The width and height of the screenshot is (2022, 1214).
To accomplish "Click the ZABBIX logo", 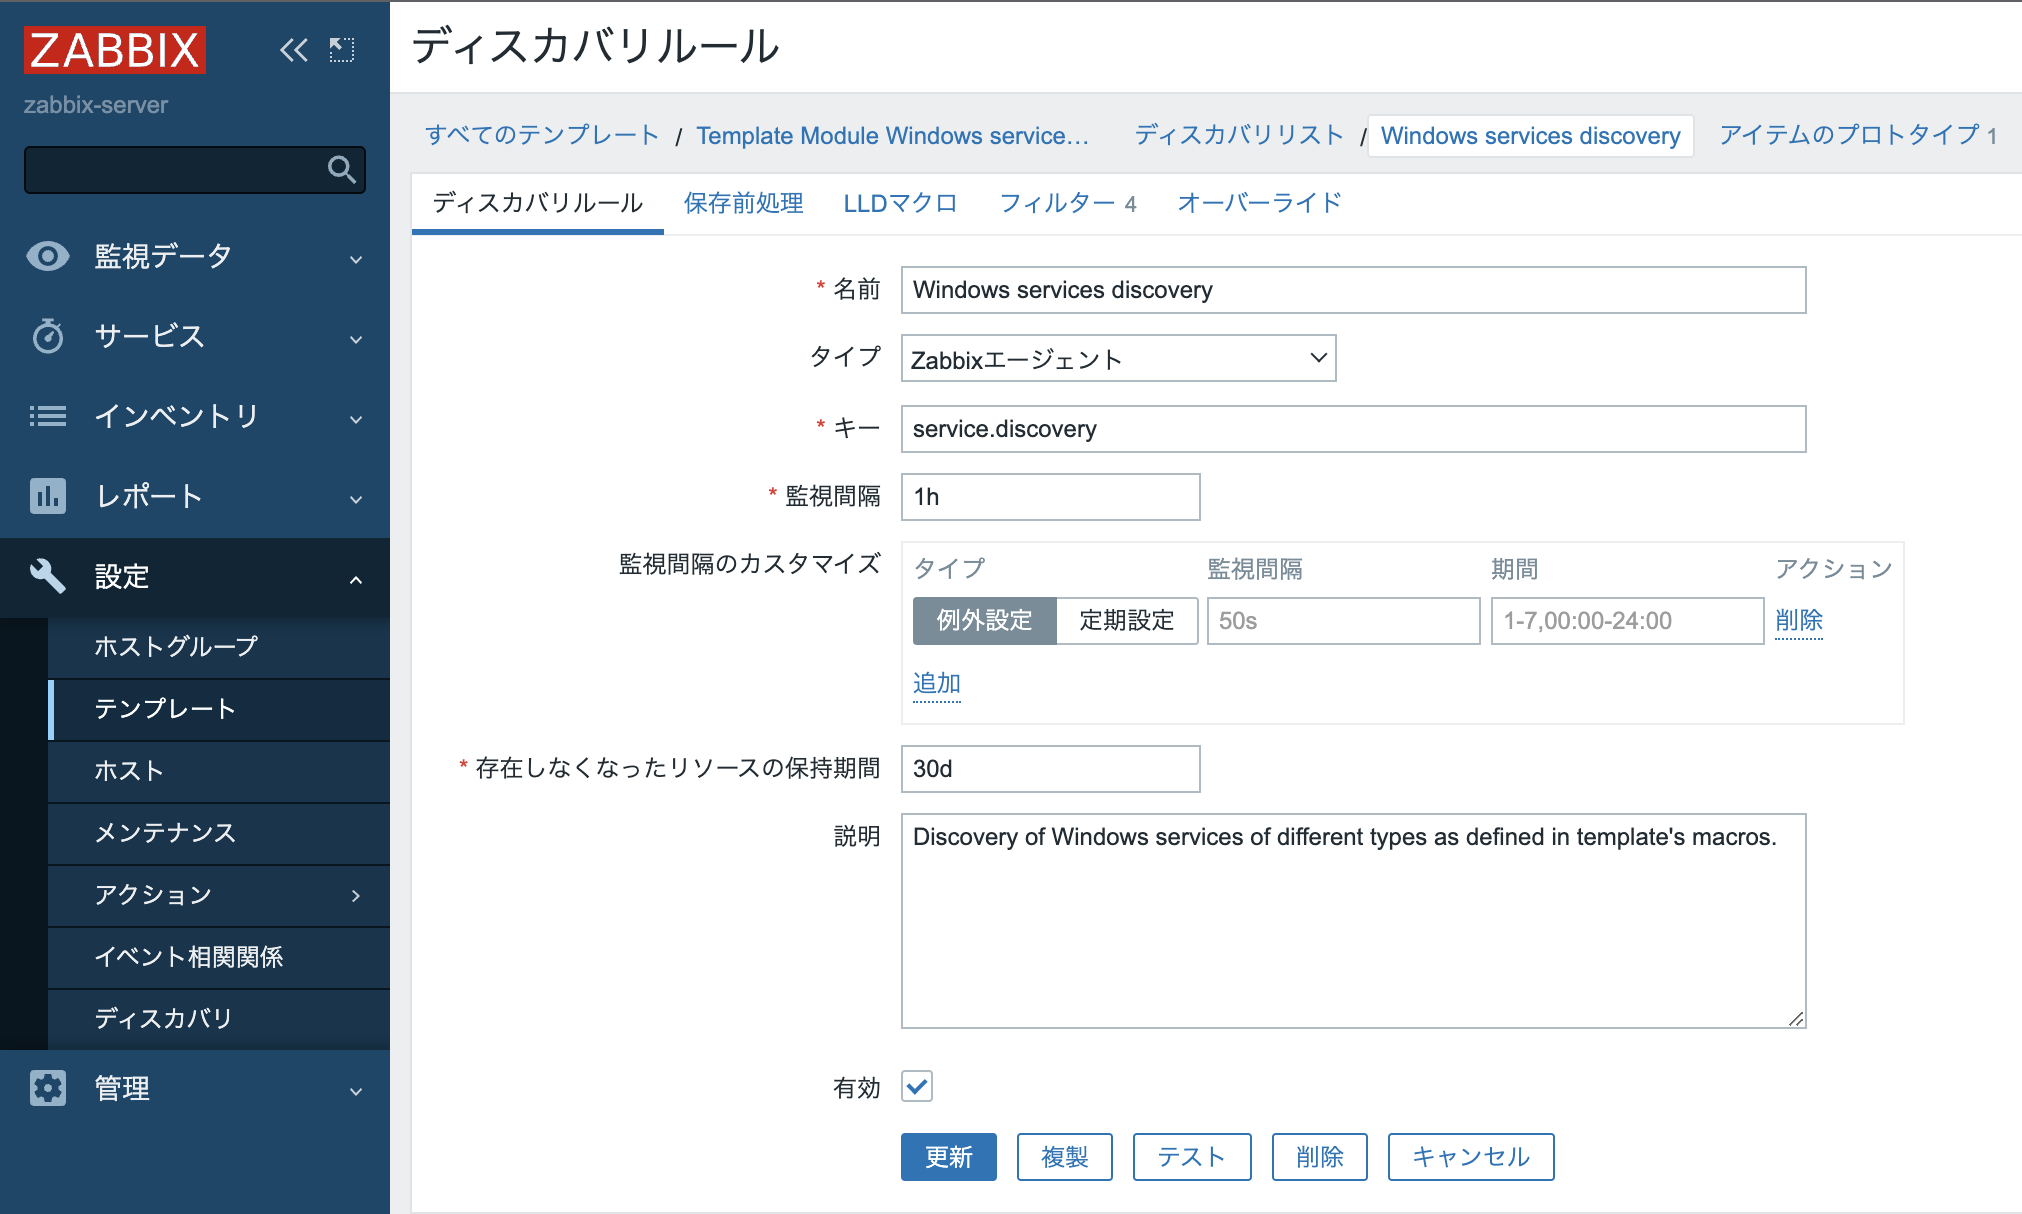I will [x=113, y=49].
